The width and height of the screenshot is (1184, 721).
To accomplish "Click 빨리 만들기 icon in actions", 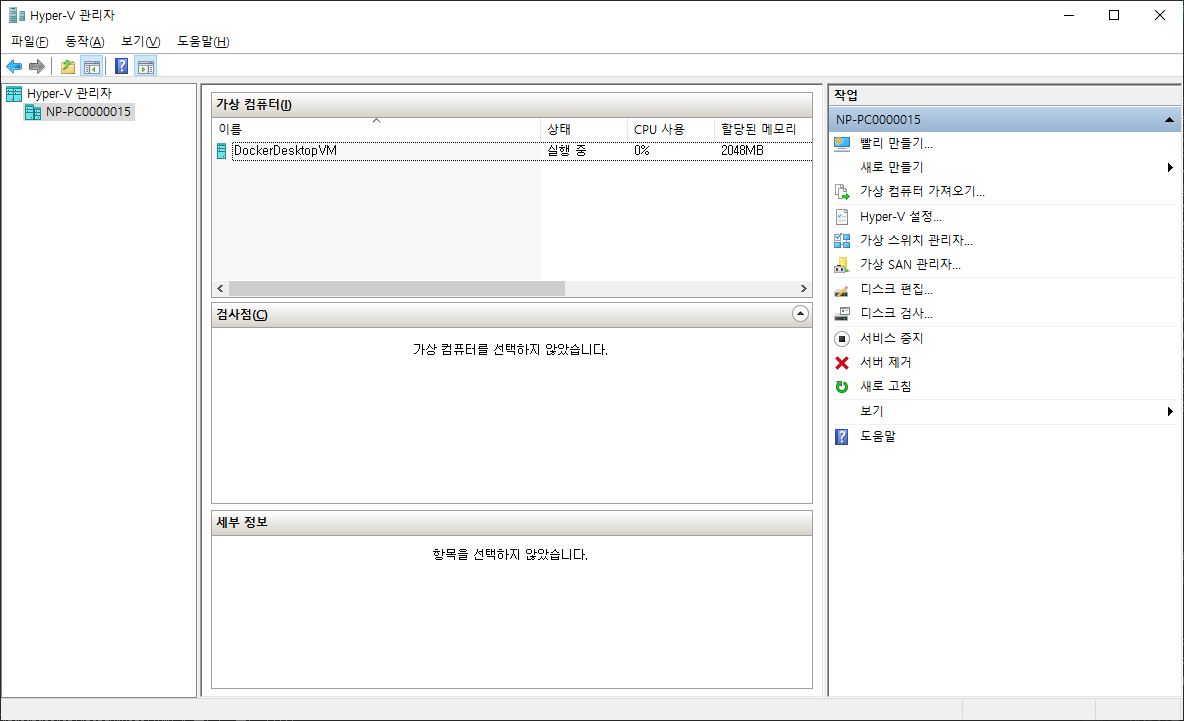I will click(842, 143).
